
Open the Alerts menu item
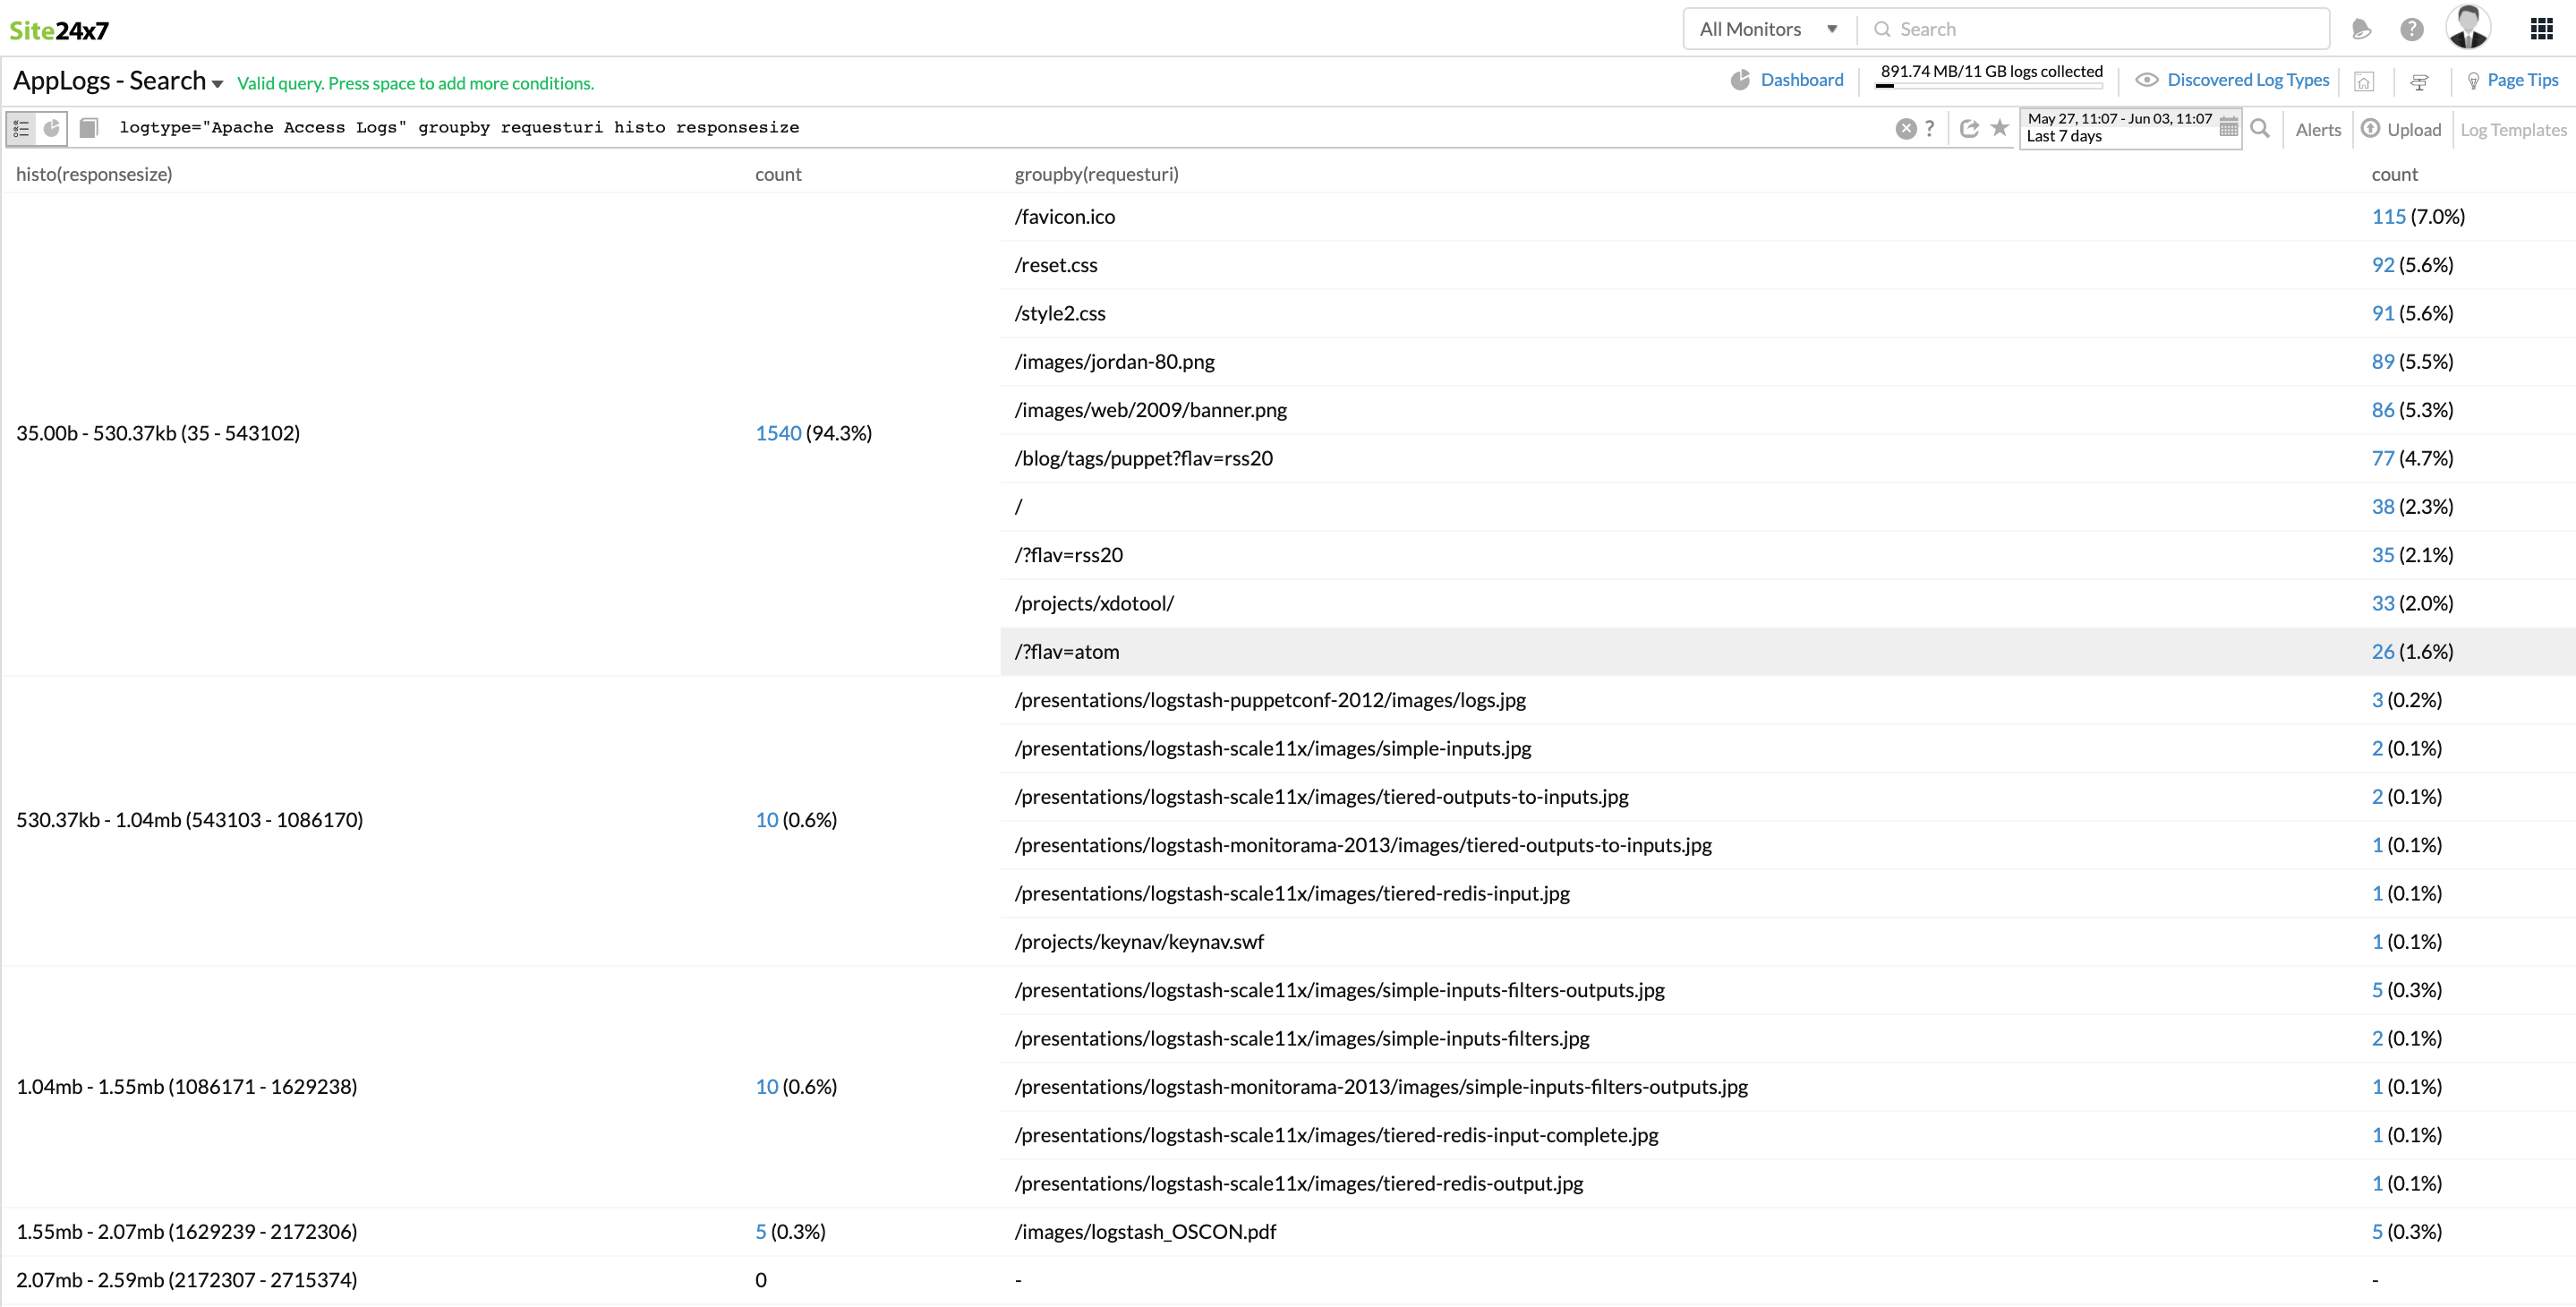click(2317, 129)
